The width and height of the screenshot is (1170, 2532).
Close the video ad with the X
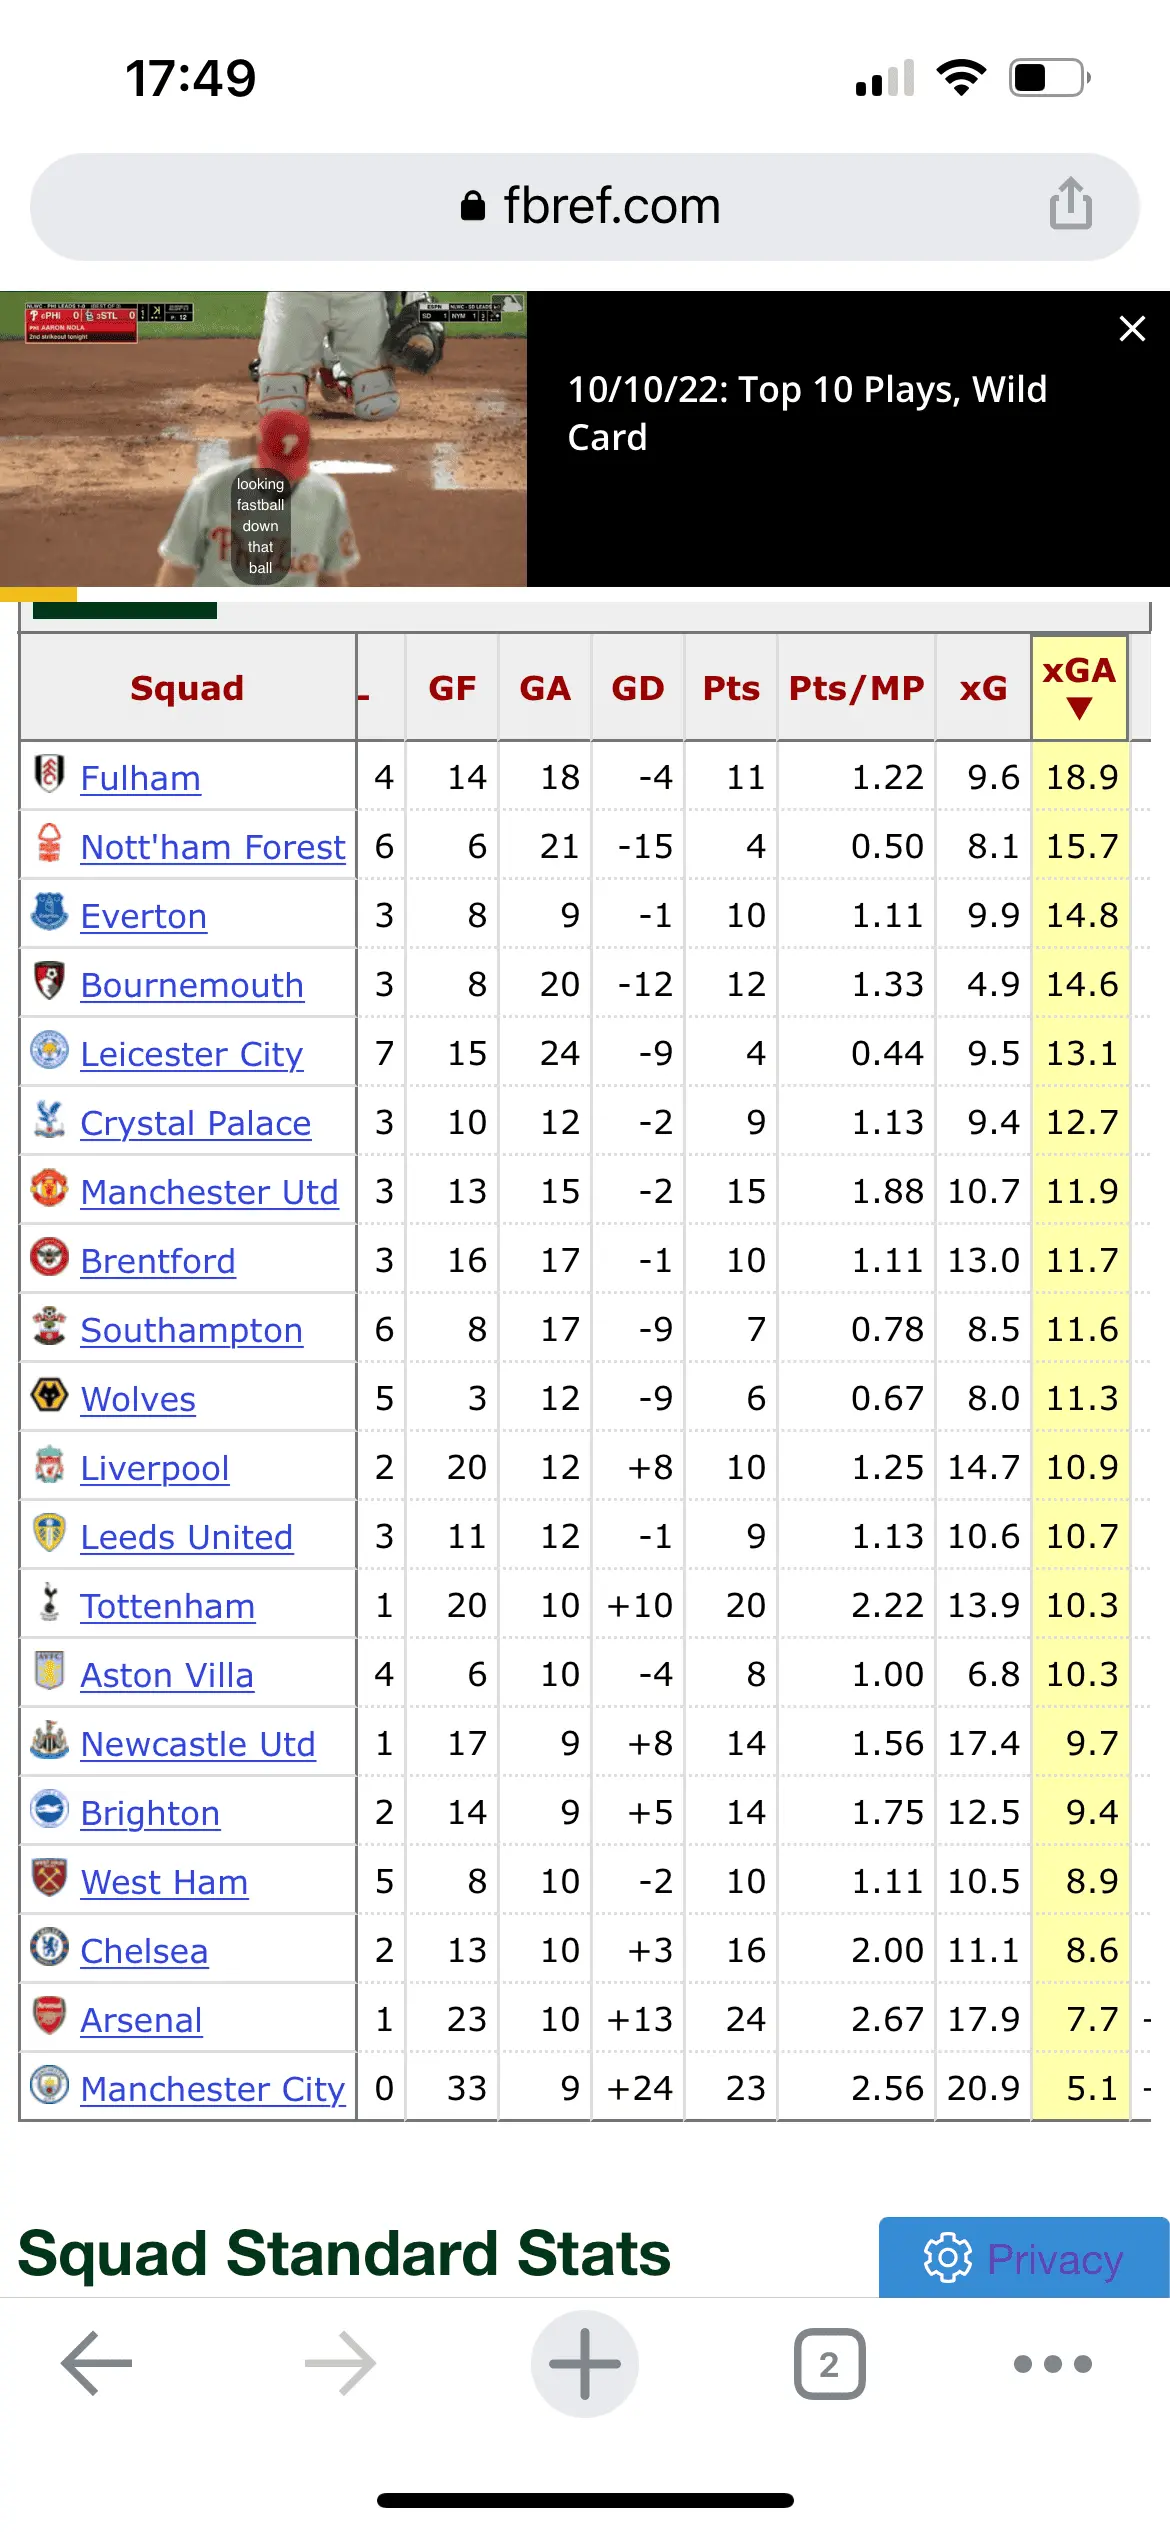coord(1132,329)
